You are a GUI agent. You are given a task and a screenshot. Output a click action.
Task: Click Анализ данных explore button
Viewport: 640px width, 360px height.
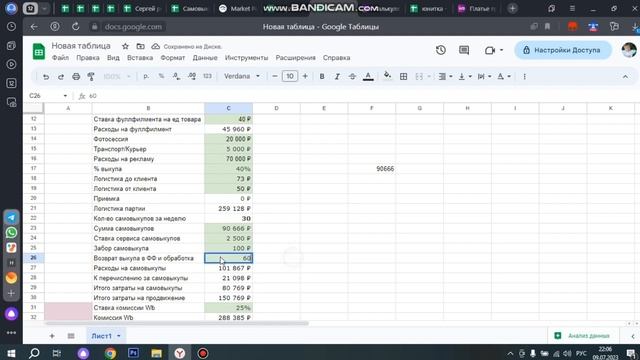(582, 336)
